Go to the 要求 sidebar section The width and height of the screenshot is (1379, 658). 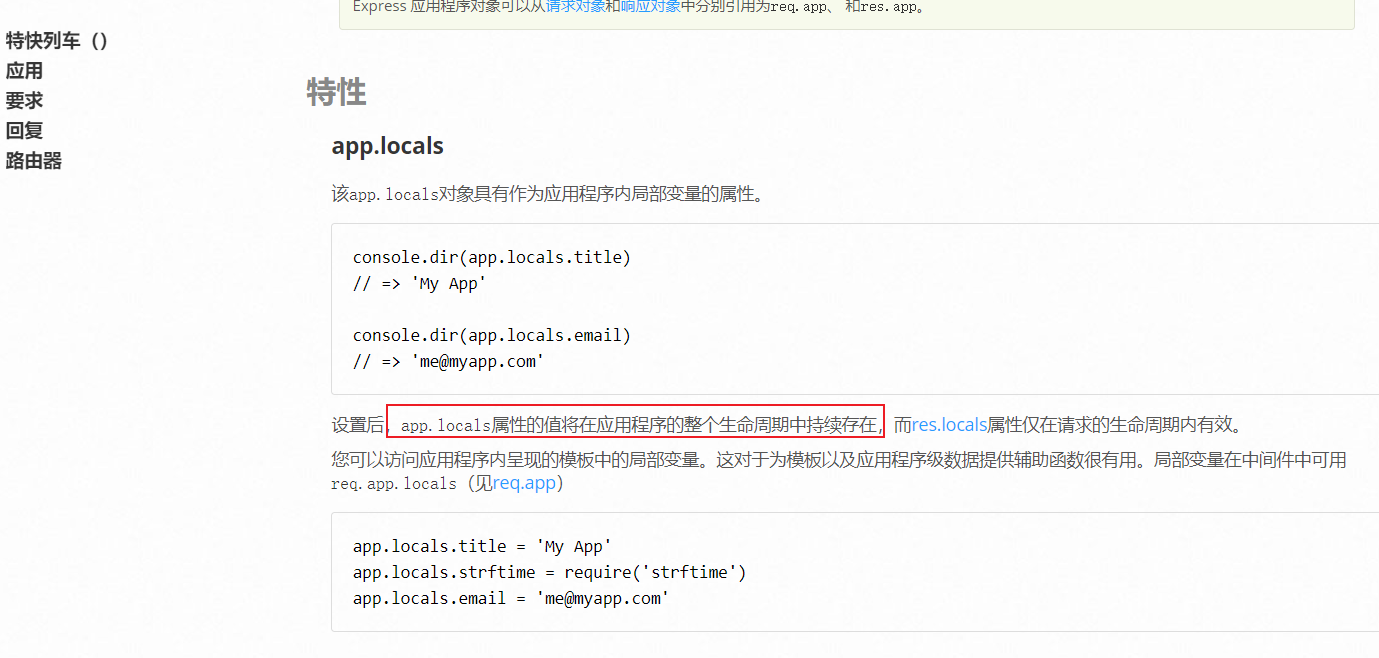click(x=24, y=101)
